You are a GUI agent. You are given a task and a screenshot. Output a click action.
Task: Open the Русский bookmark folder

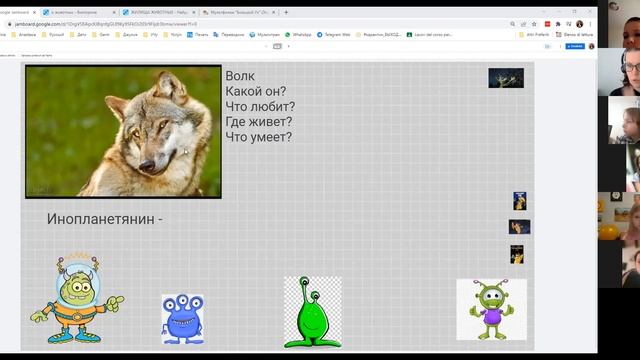(53, 35)
